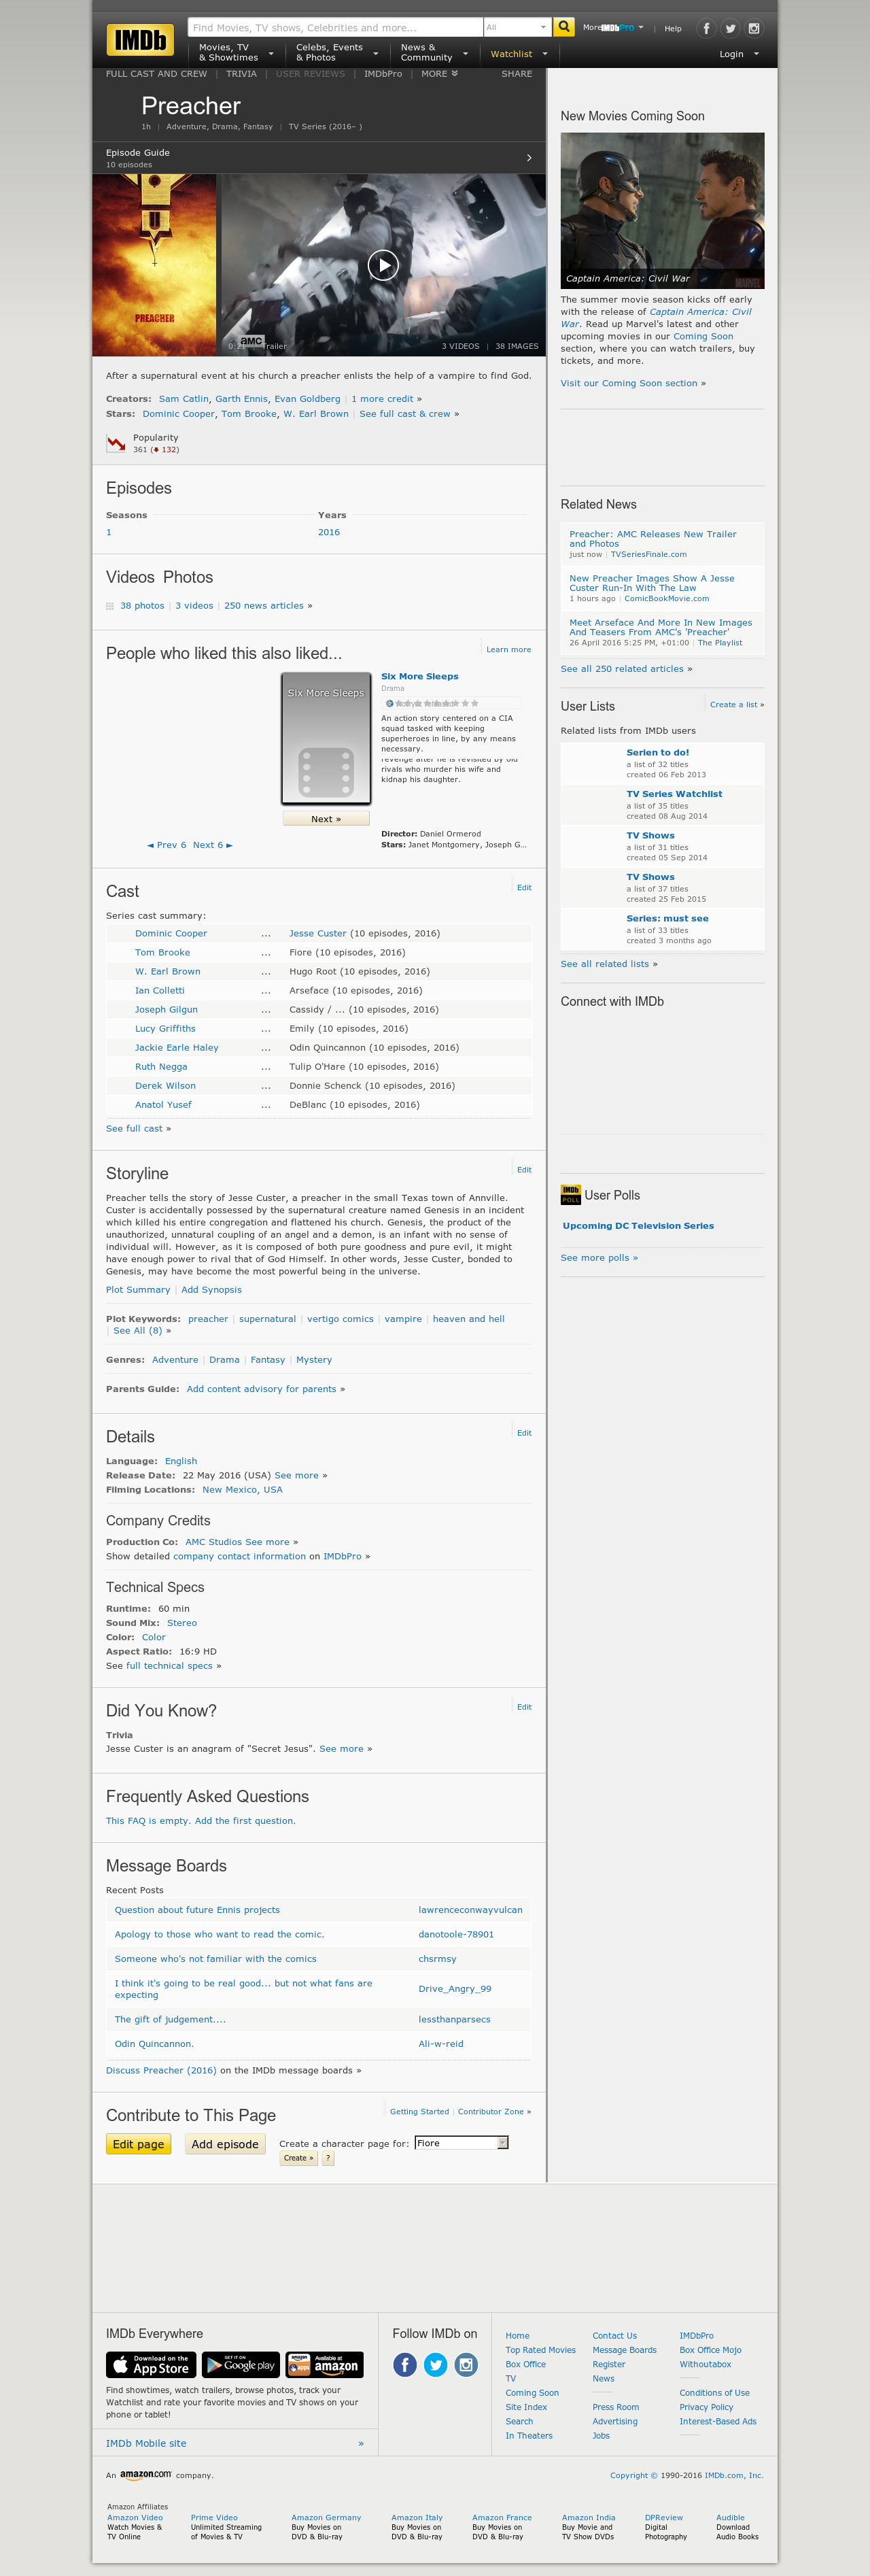
Task: Click Twitter icon under Follow IMDb on
Action: pos(435,2364)
